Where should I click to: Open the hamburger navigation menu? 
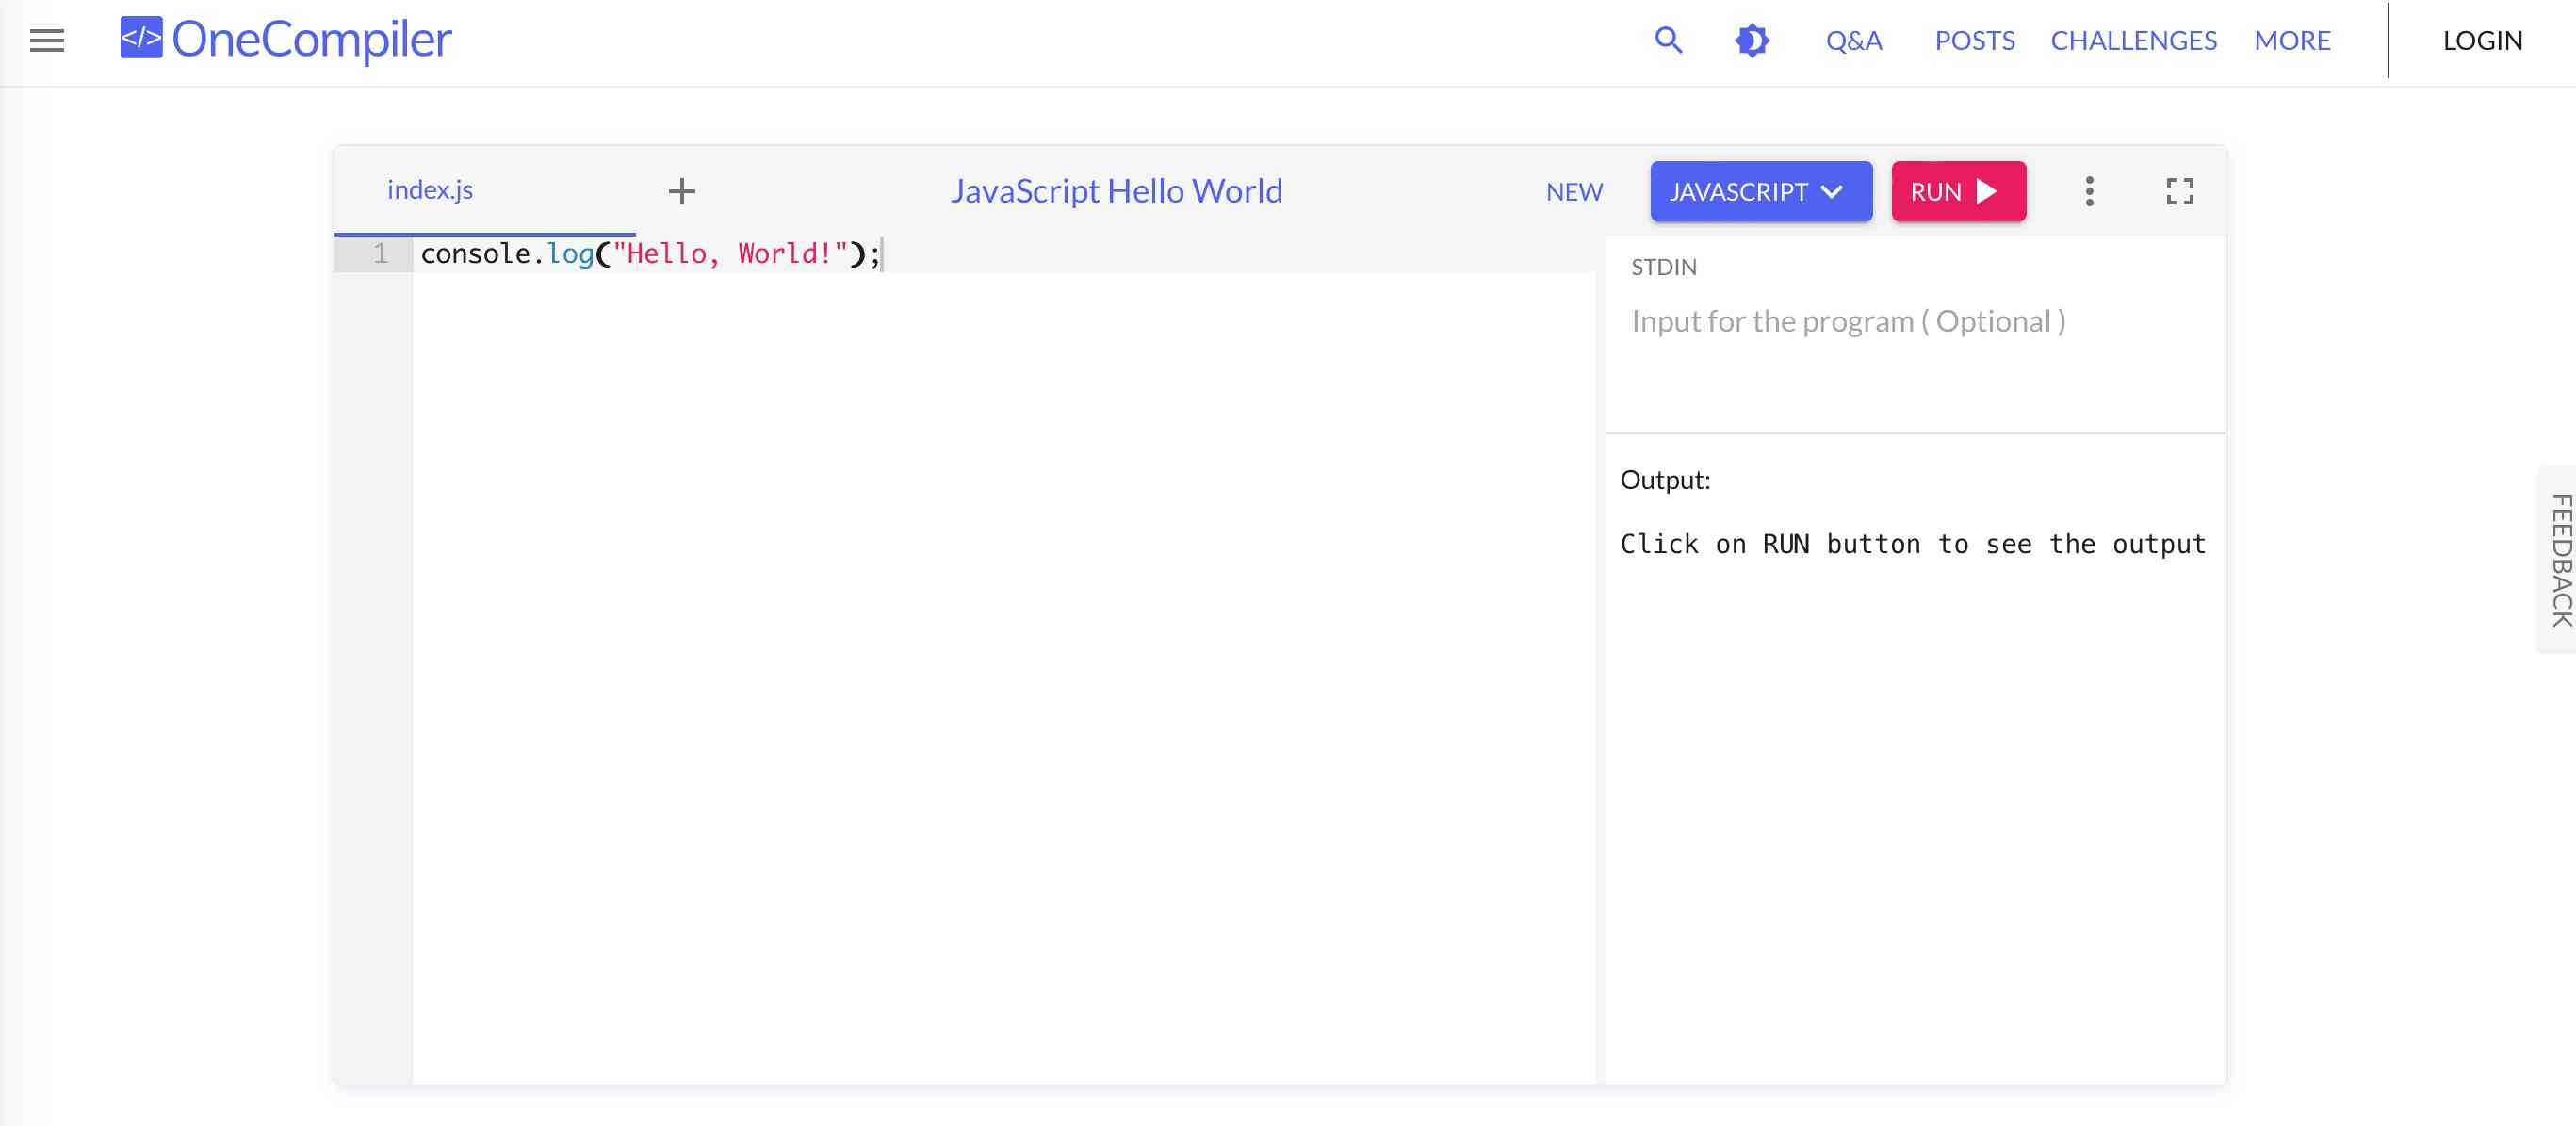46,40
